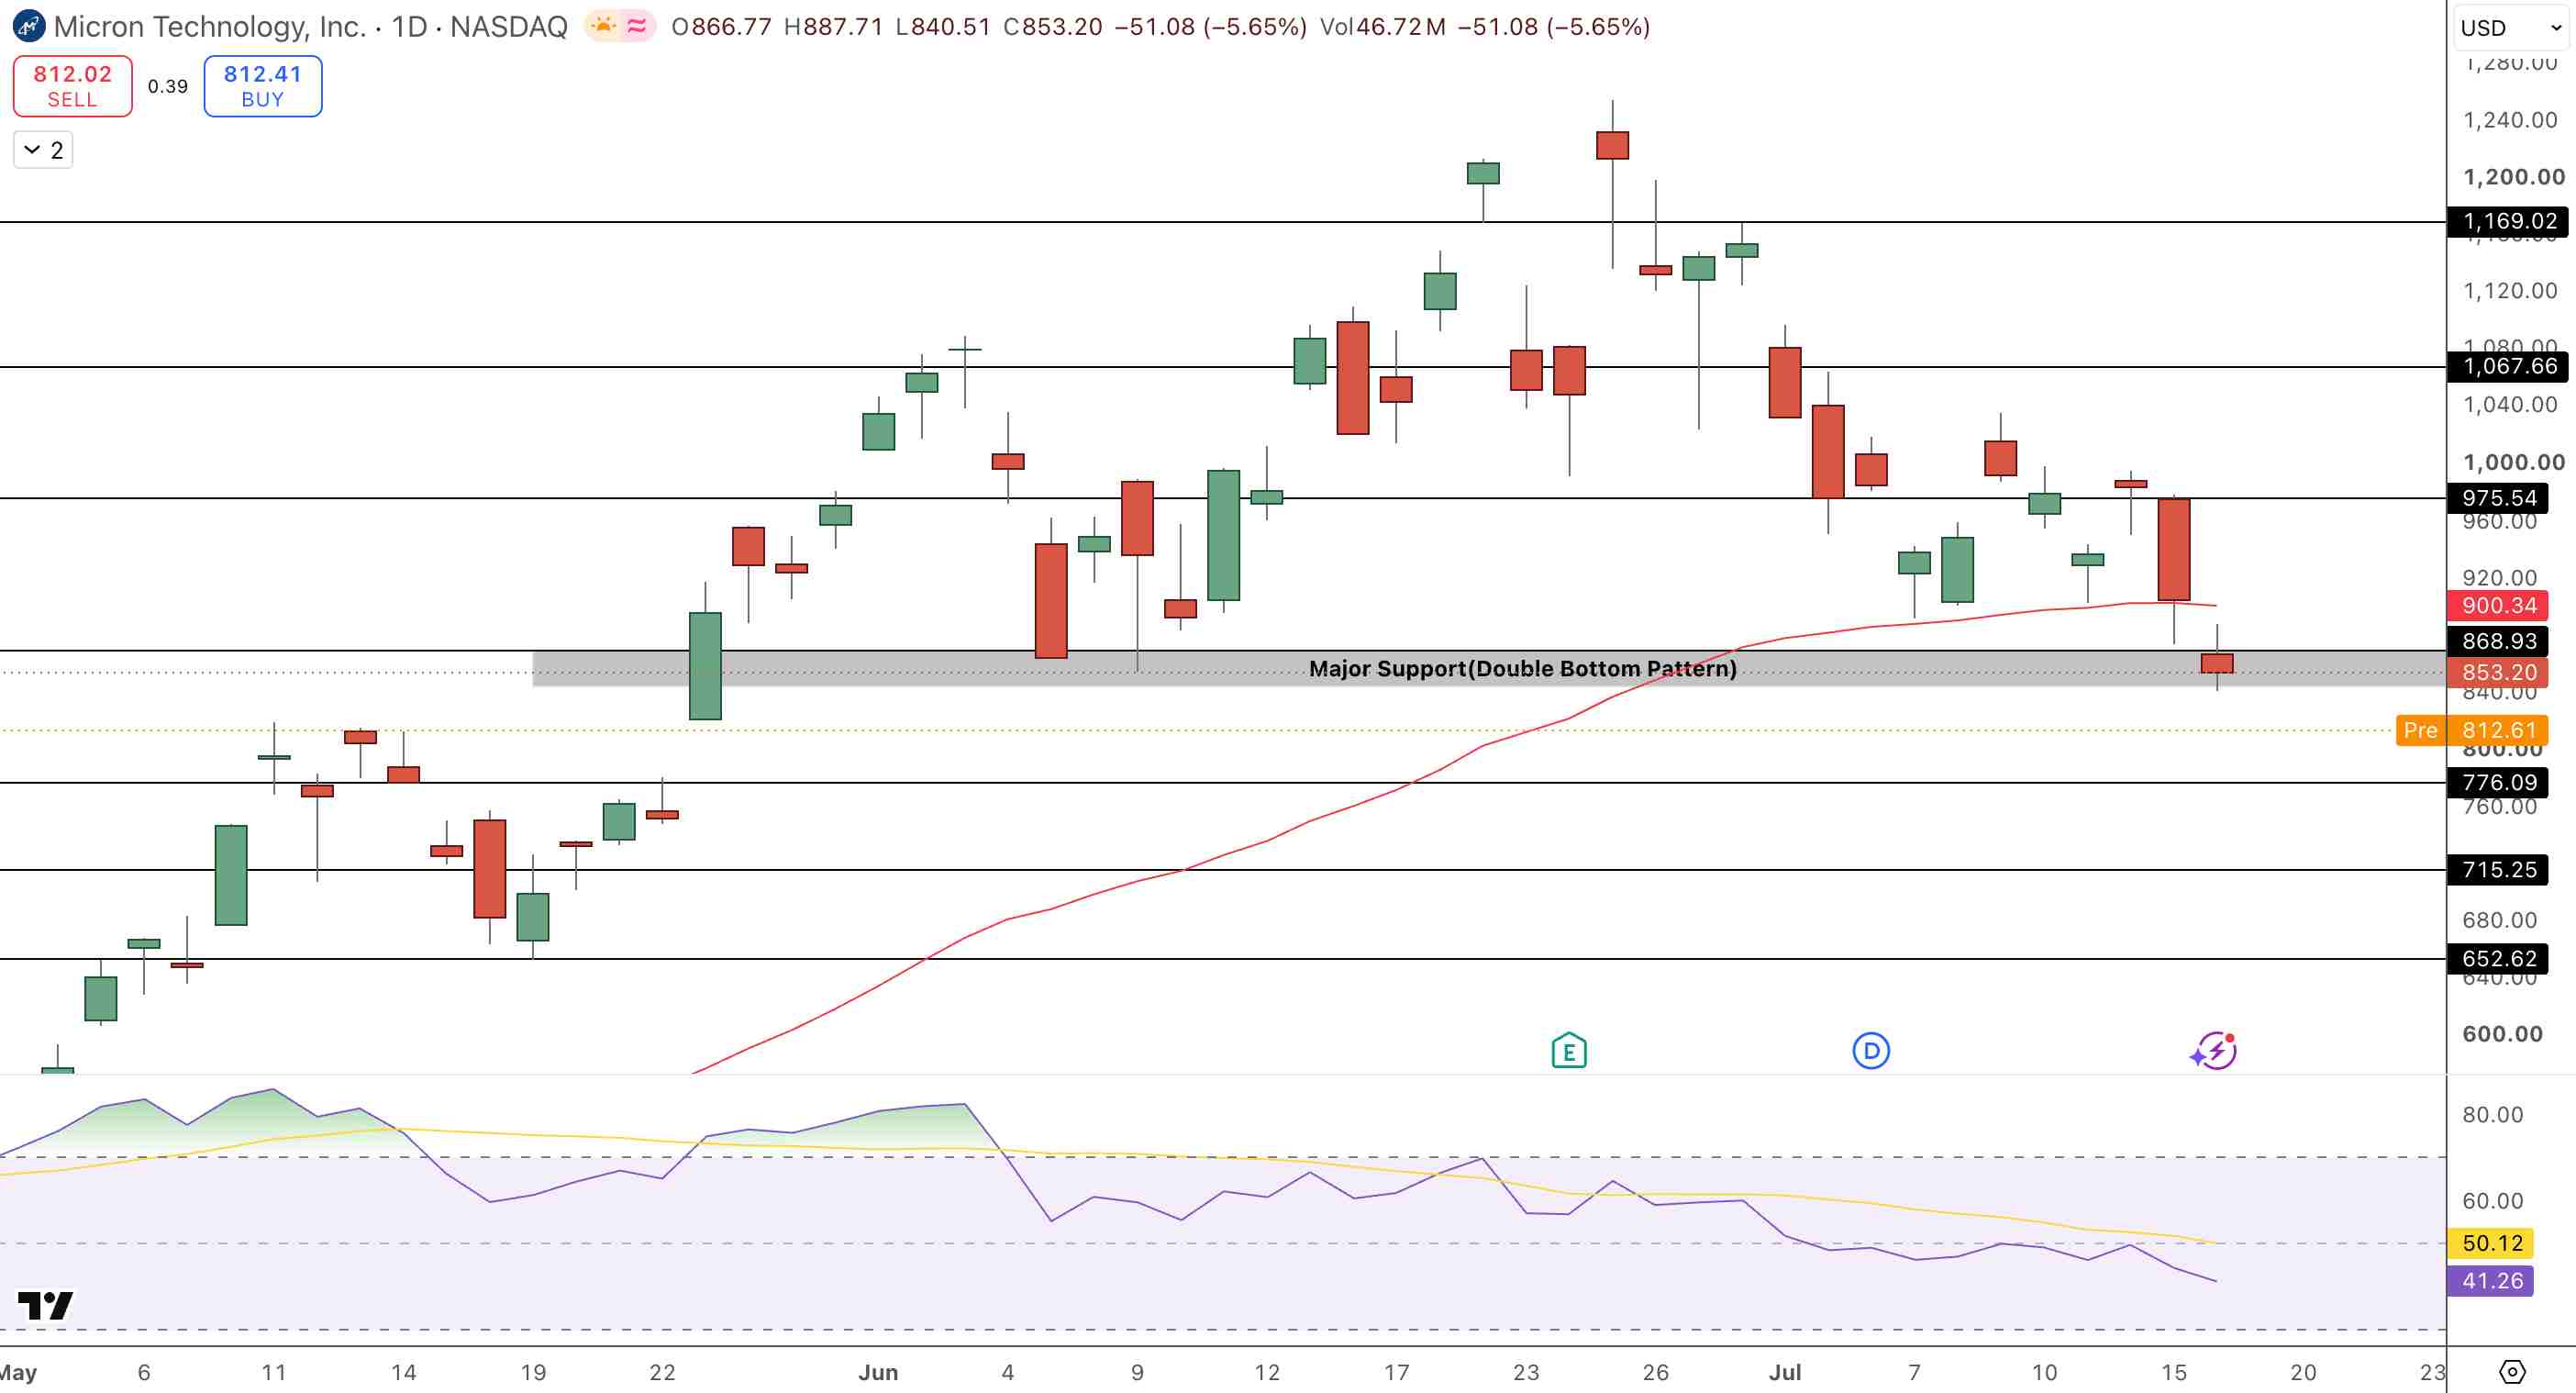Click the 1,169.02 horizontal line price label
The height and width of the screenshot is (1393, 2576).
(x=2507, y=221)
